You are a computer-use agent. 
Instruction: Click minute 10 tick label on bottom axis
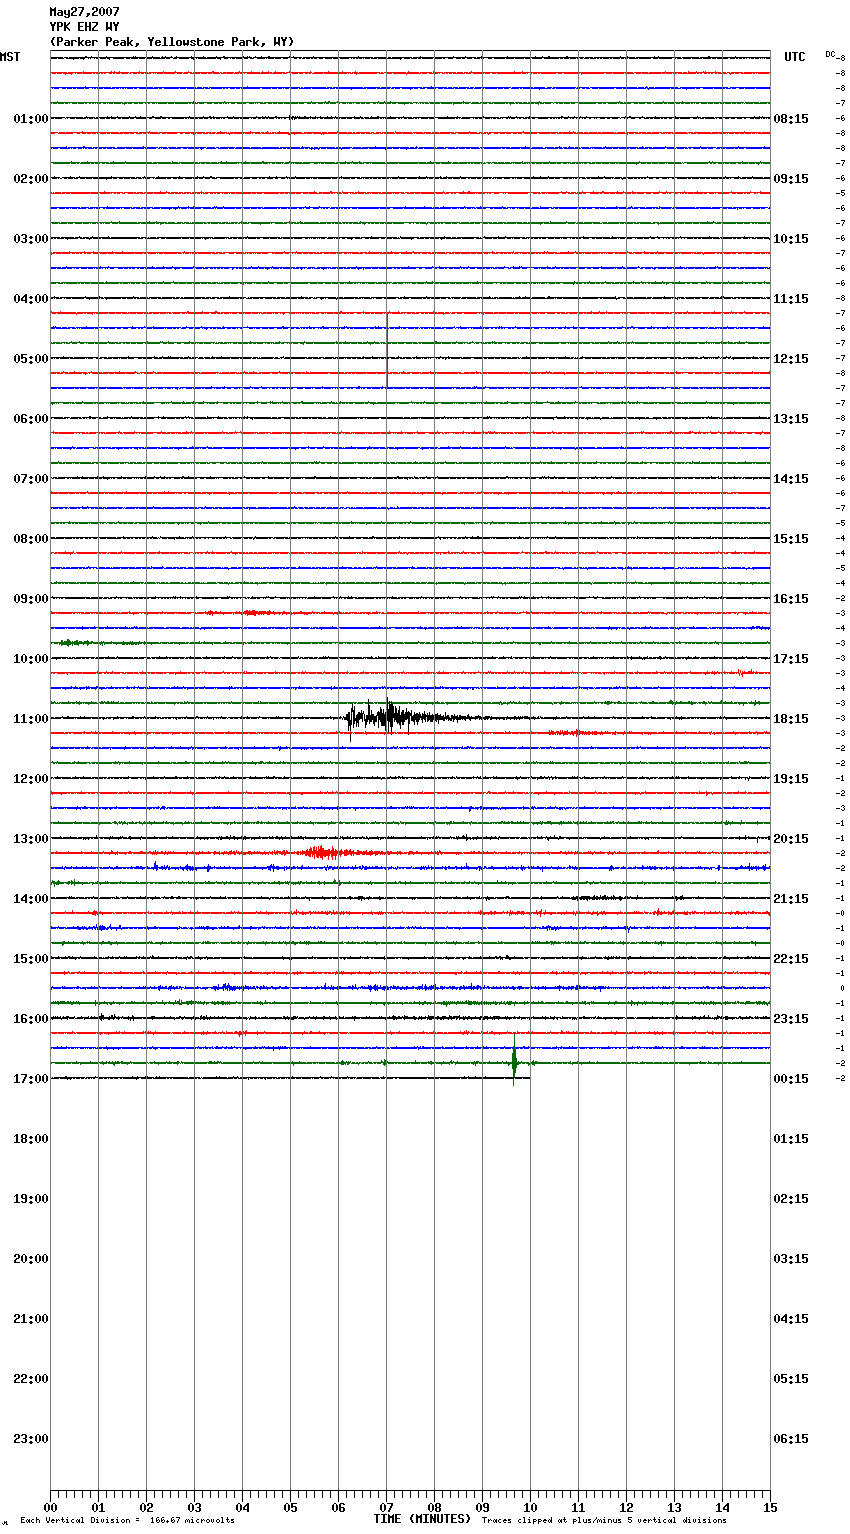pos(530,1507)
